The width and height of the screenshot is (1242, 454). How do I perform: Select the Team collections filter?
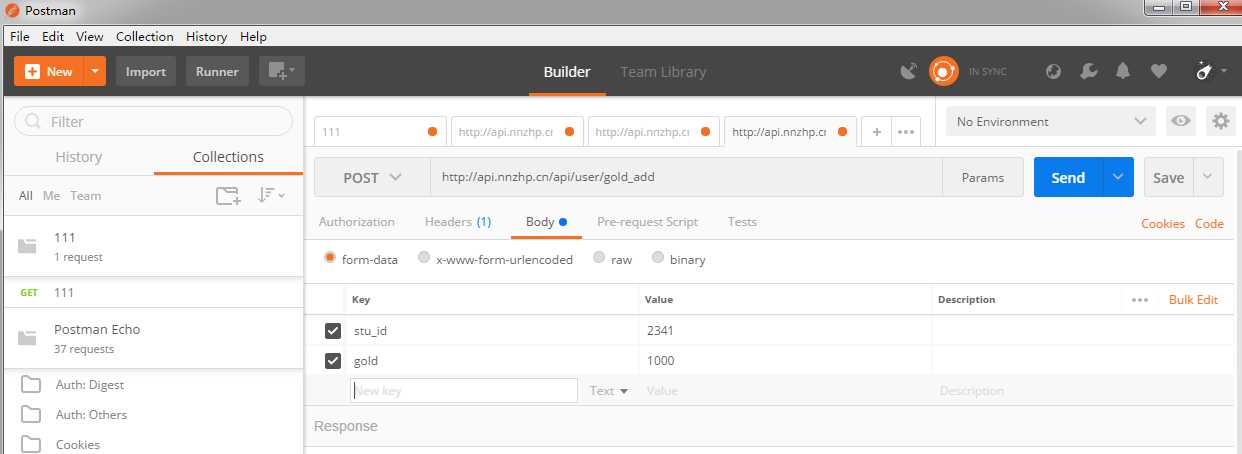(x=86, y=196)
